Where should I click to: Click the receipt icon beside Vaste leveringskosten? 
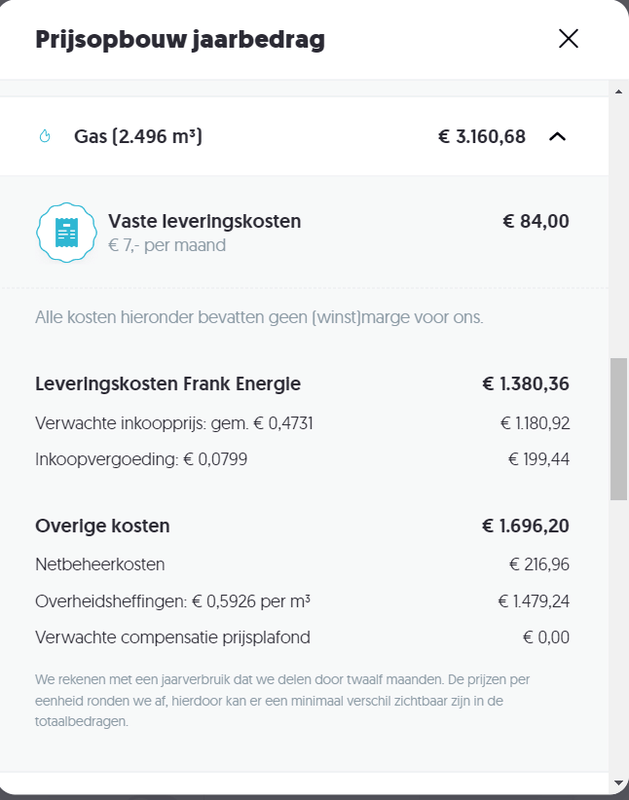(66, 232)
